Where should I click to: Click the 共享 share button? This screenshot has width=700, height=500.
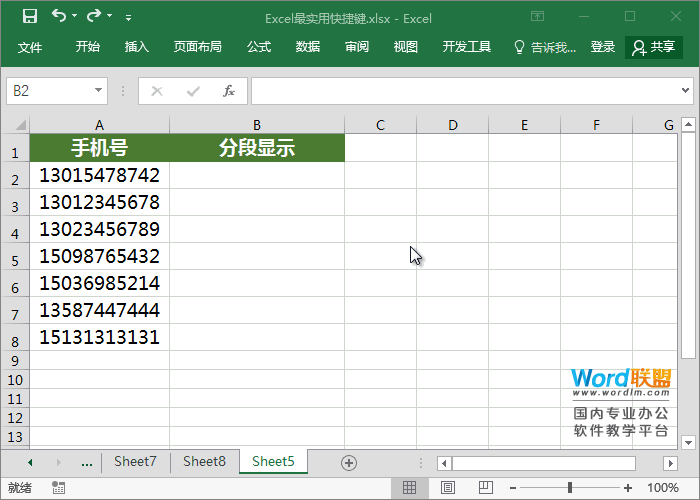click(654, 47)
